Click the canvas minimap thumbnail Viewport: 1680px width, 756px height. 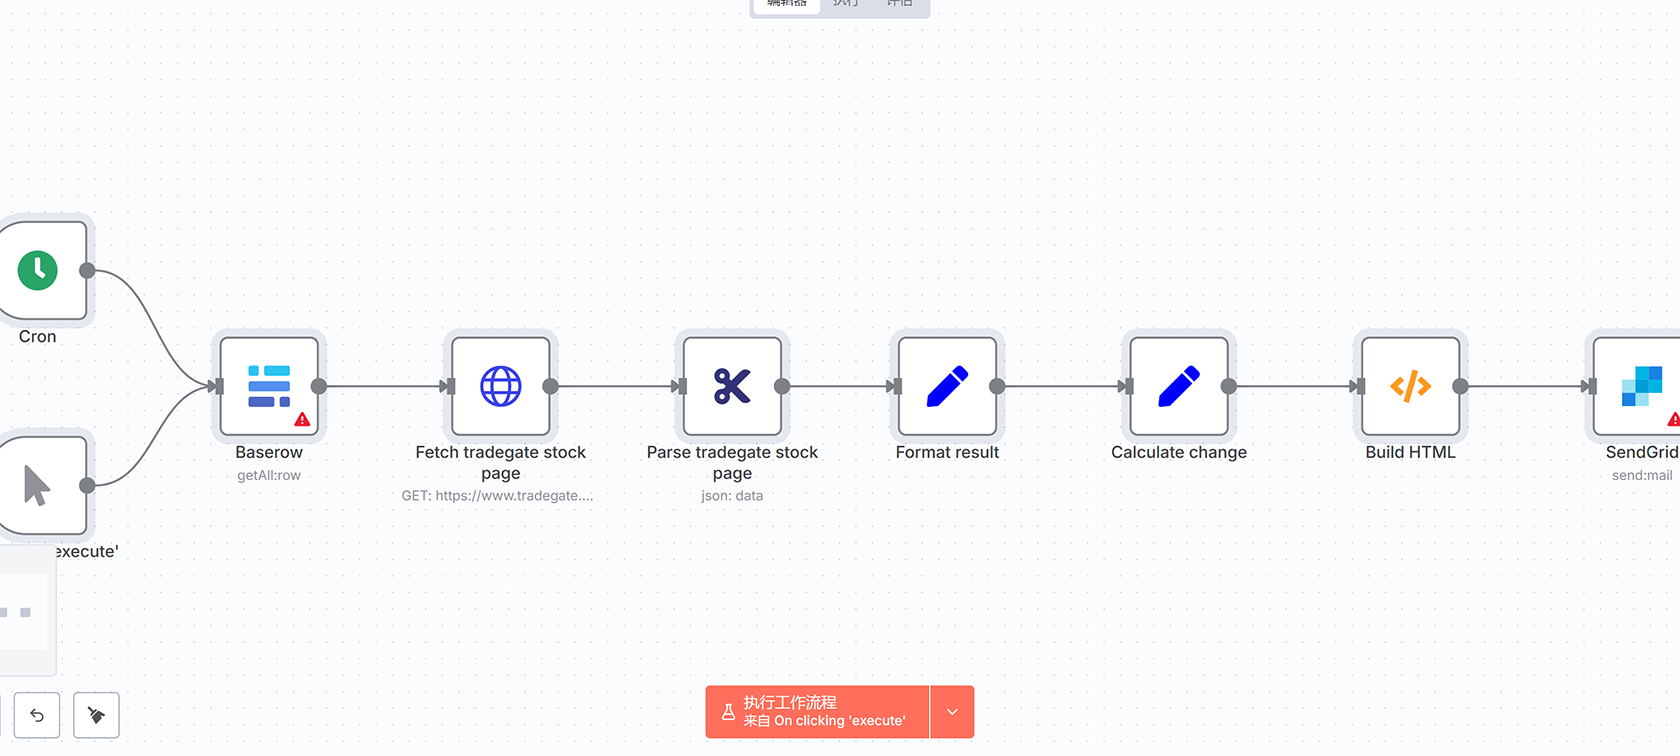(24, 611)
